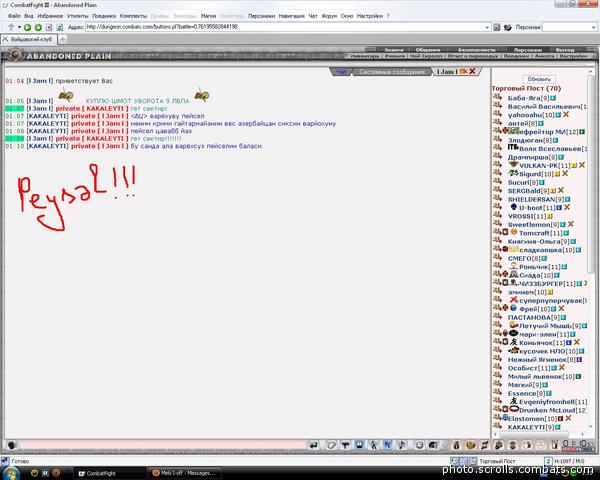Click the user name Sweetlemon[9] in the list
The height and width of the screenshot is (480, 600).
[x=533, y=225]
